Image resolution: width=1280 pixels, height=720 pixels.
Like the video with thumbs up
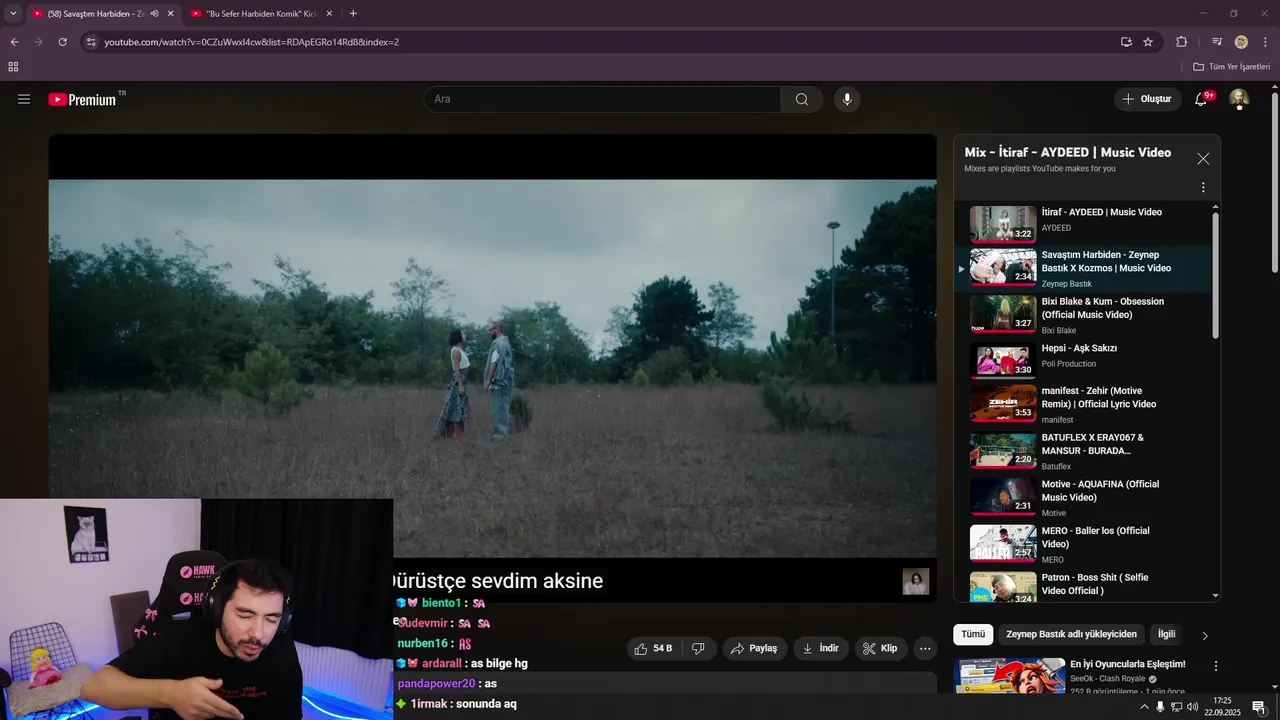(654, 648)
